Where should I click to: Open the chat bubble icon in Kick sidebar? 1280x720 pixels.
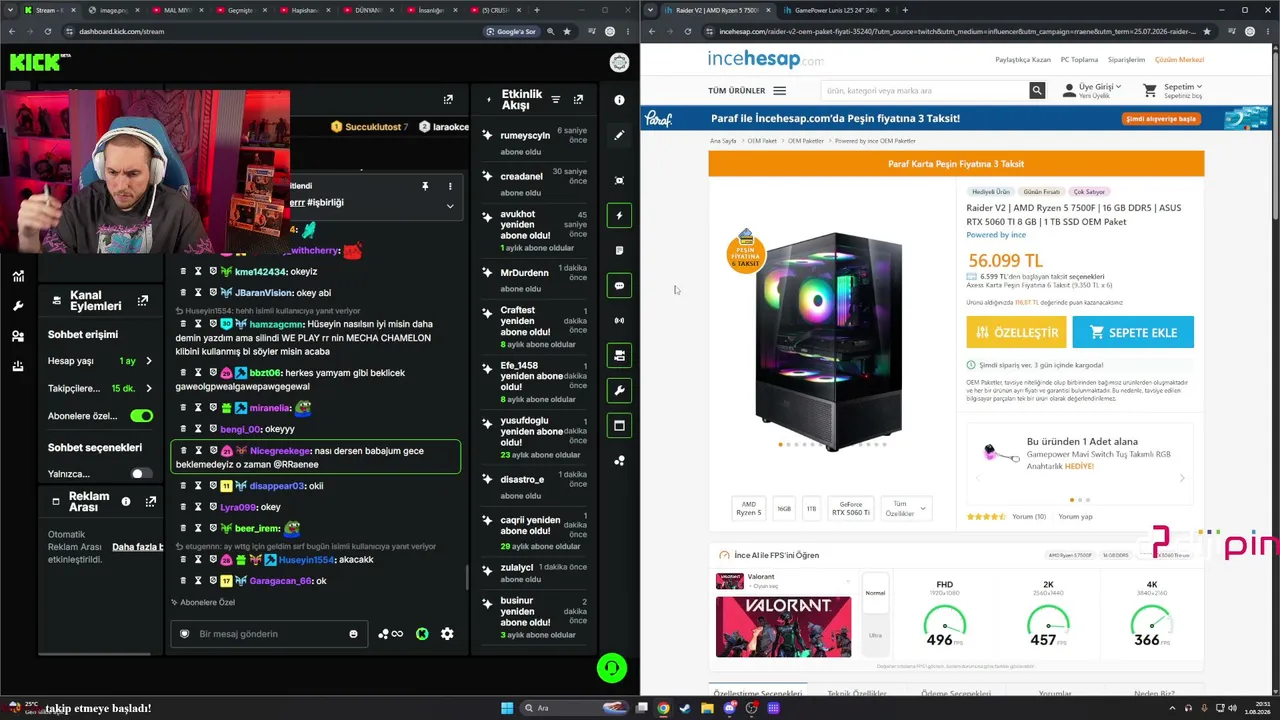click(x=619, y=286)
